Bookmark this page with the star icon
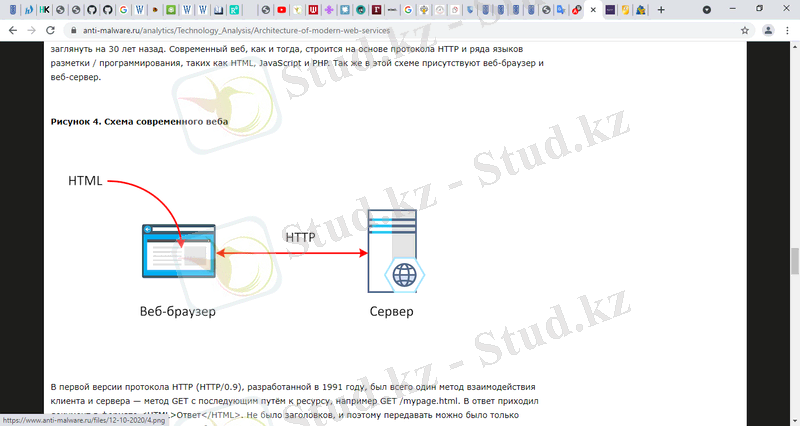Image resolution: width=800 pixels, height=426 pixels. (745, 31)
